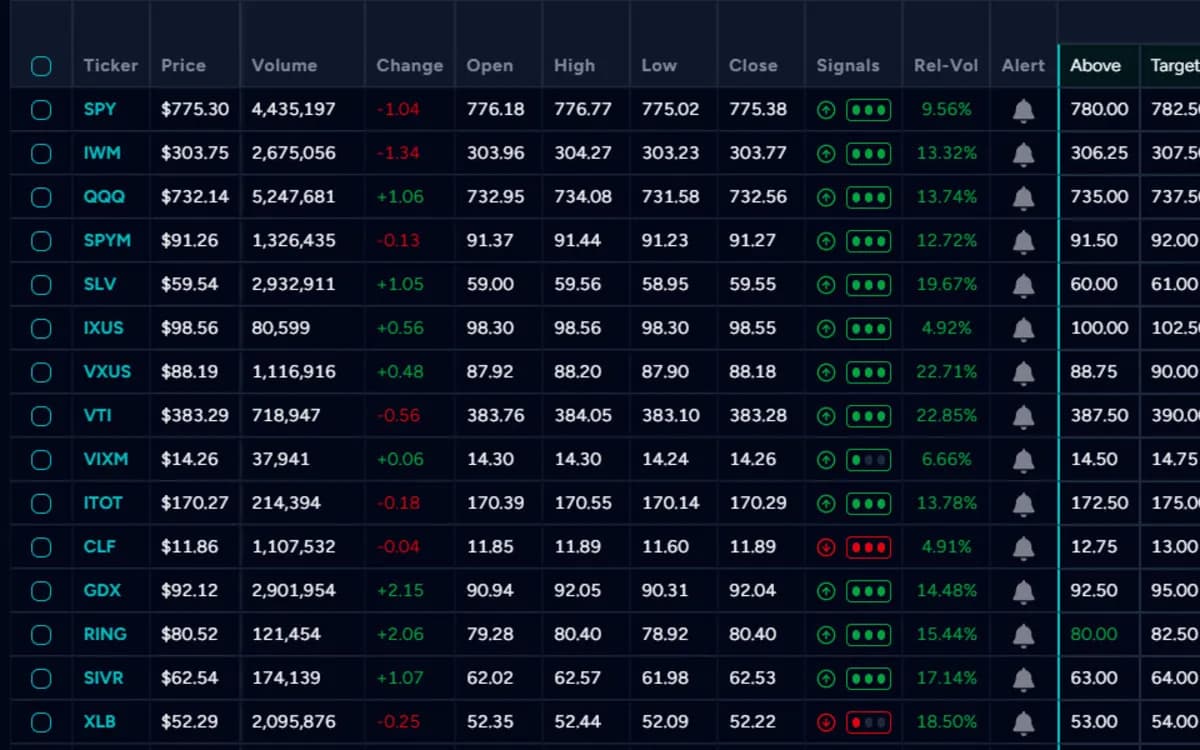The height and width of the screenshot is (750, 1200).
Task: Click the RING row bell
Action: point(1023,635)
